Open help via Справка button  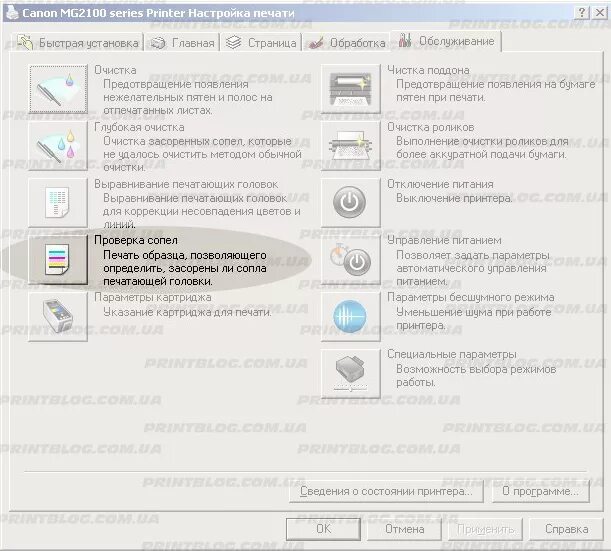click(x=567, y=529)
